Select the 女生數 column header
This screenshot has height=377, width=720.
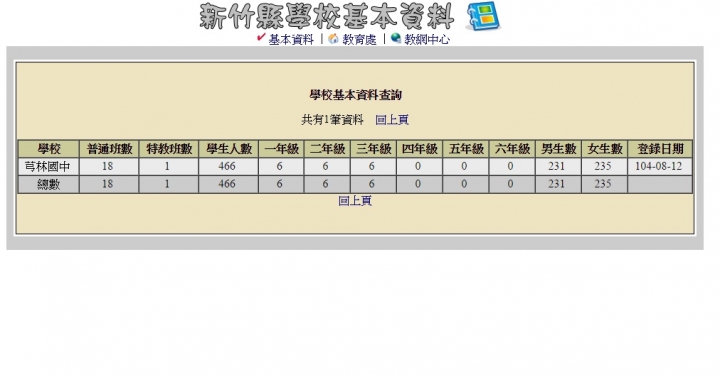click(x=605, y=149)
